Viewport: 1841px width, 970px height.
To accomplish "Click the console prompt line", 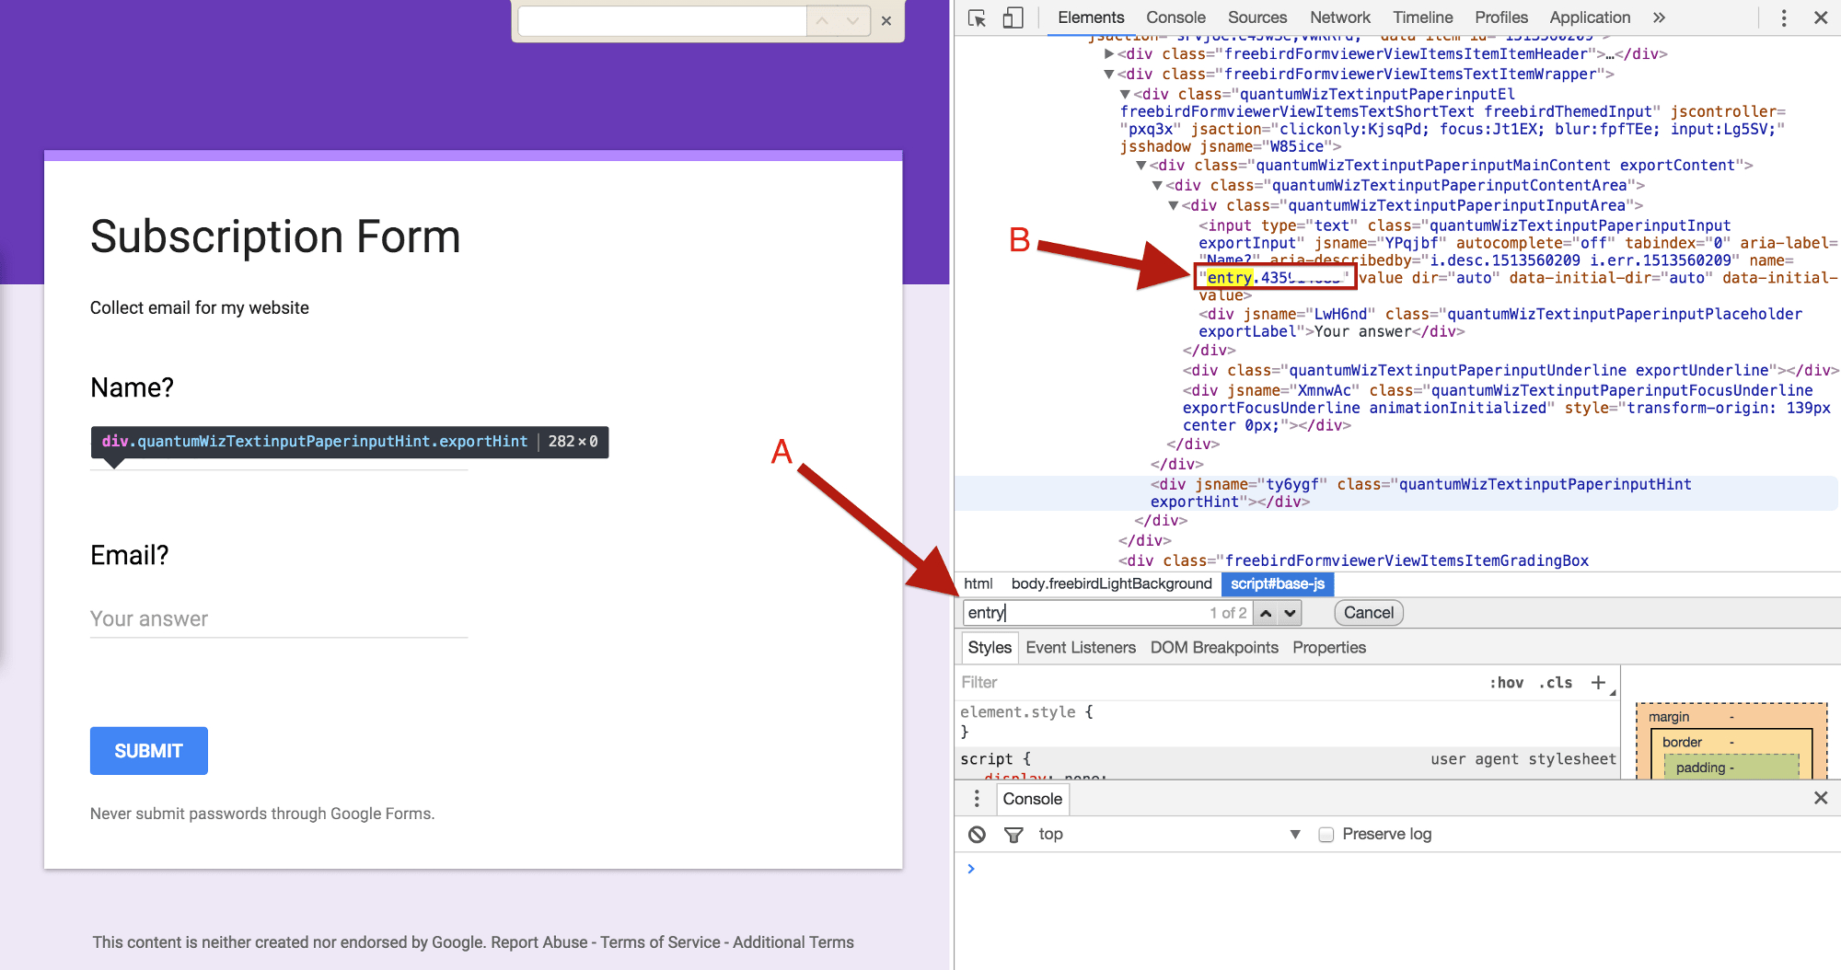I will tap(1397, 868).
